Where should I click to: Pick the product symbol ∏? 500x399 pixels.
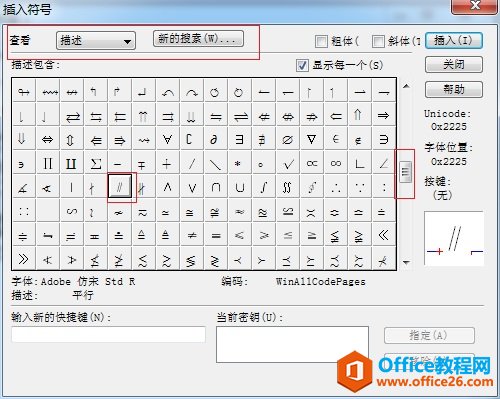pos(48,163)
